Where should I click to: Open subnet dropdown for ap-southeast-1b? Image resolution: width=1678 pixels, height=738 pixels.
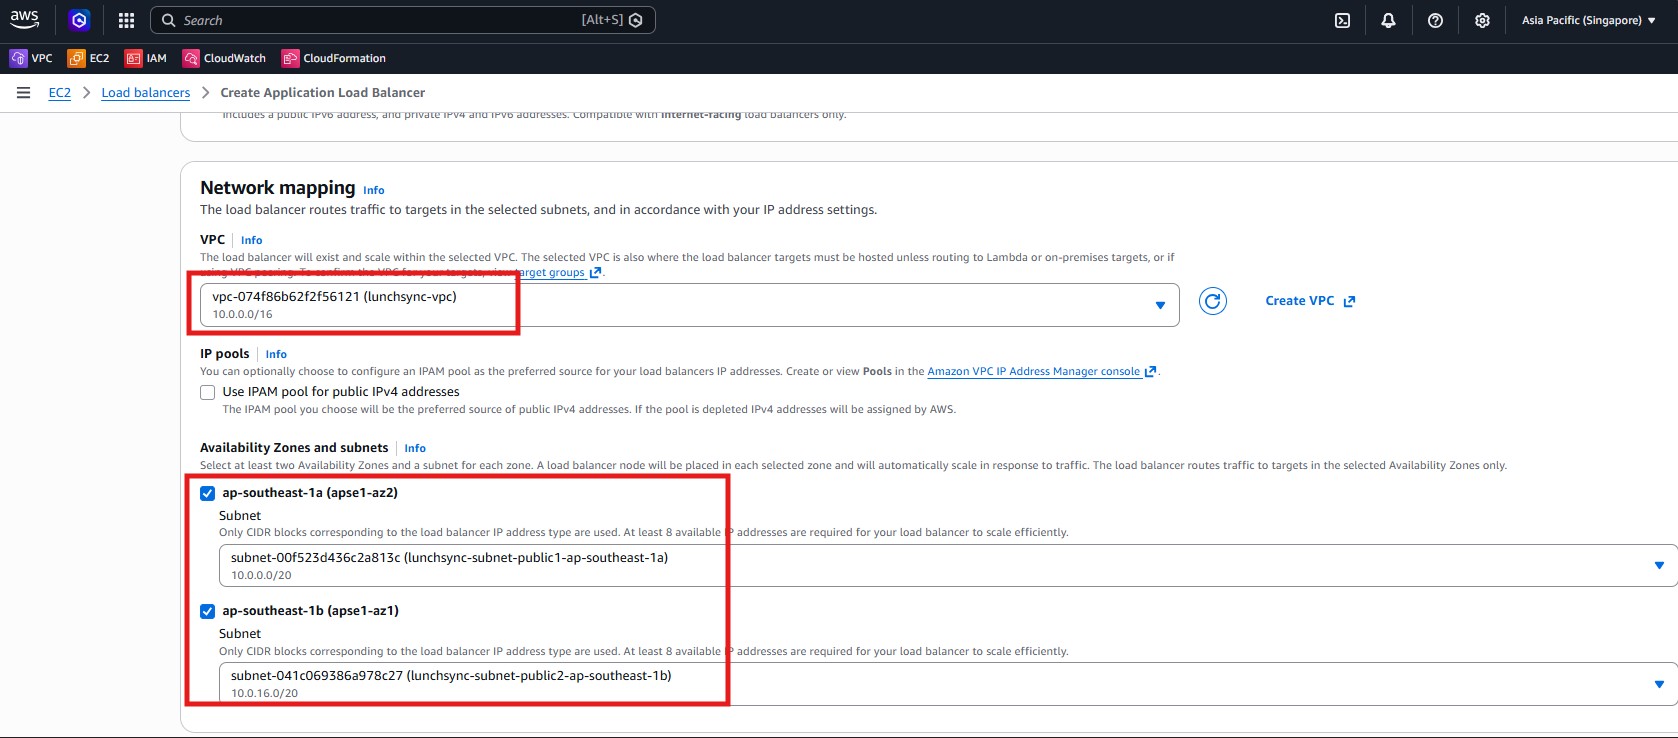(1658, 684)
